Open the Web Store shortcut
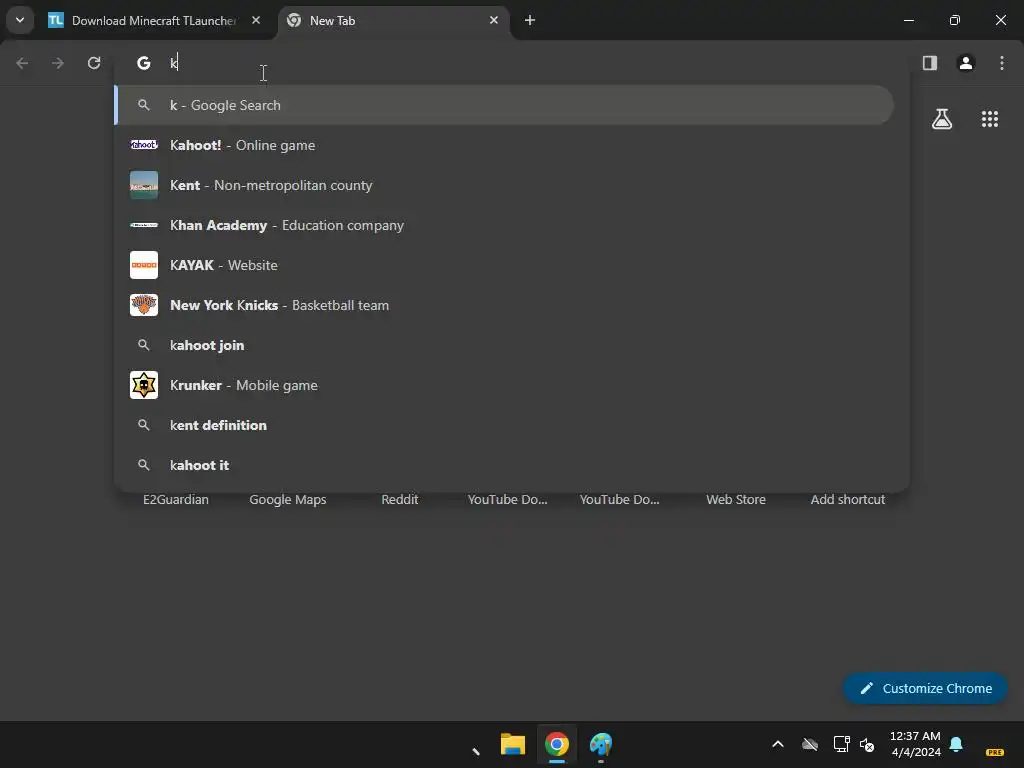The width and height of the screenshot is (1024, 768). [736, 500]
